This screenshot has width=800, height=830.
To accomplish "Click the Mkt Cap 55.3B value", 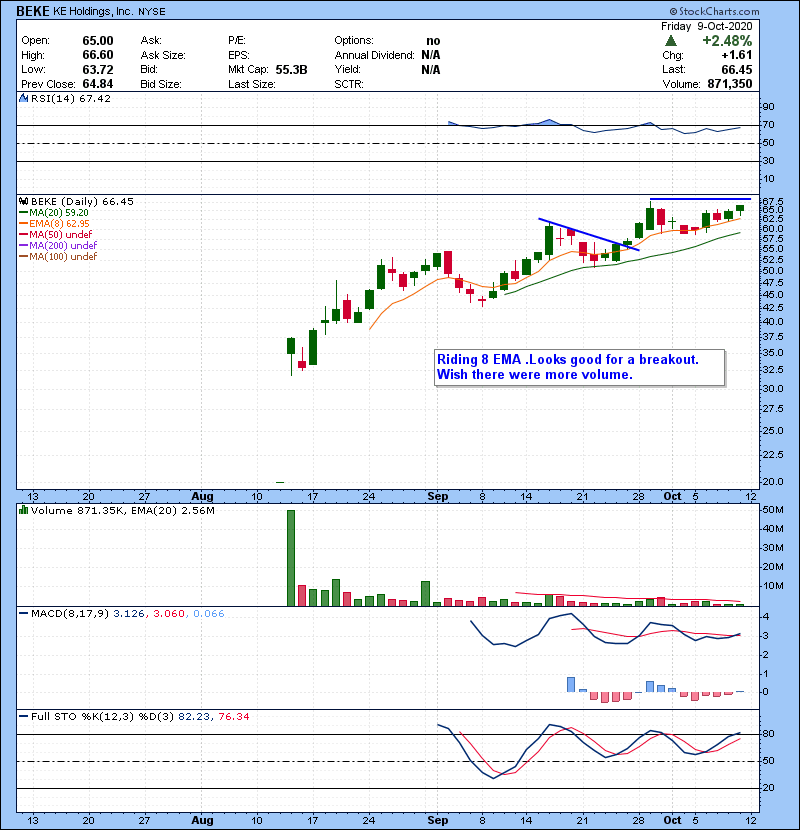I will (291, 70).
